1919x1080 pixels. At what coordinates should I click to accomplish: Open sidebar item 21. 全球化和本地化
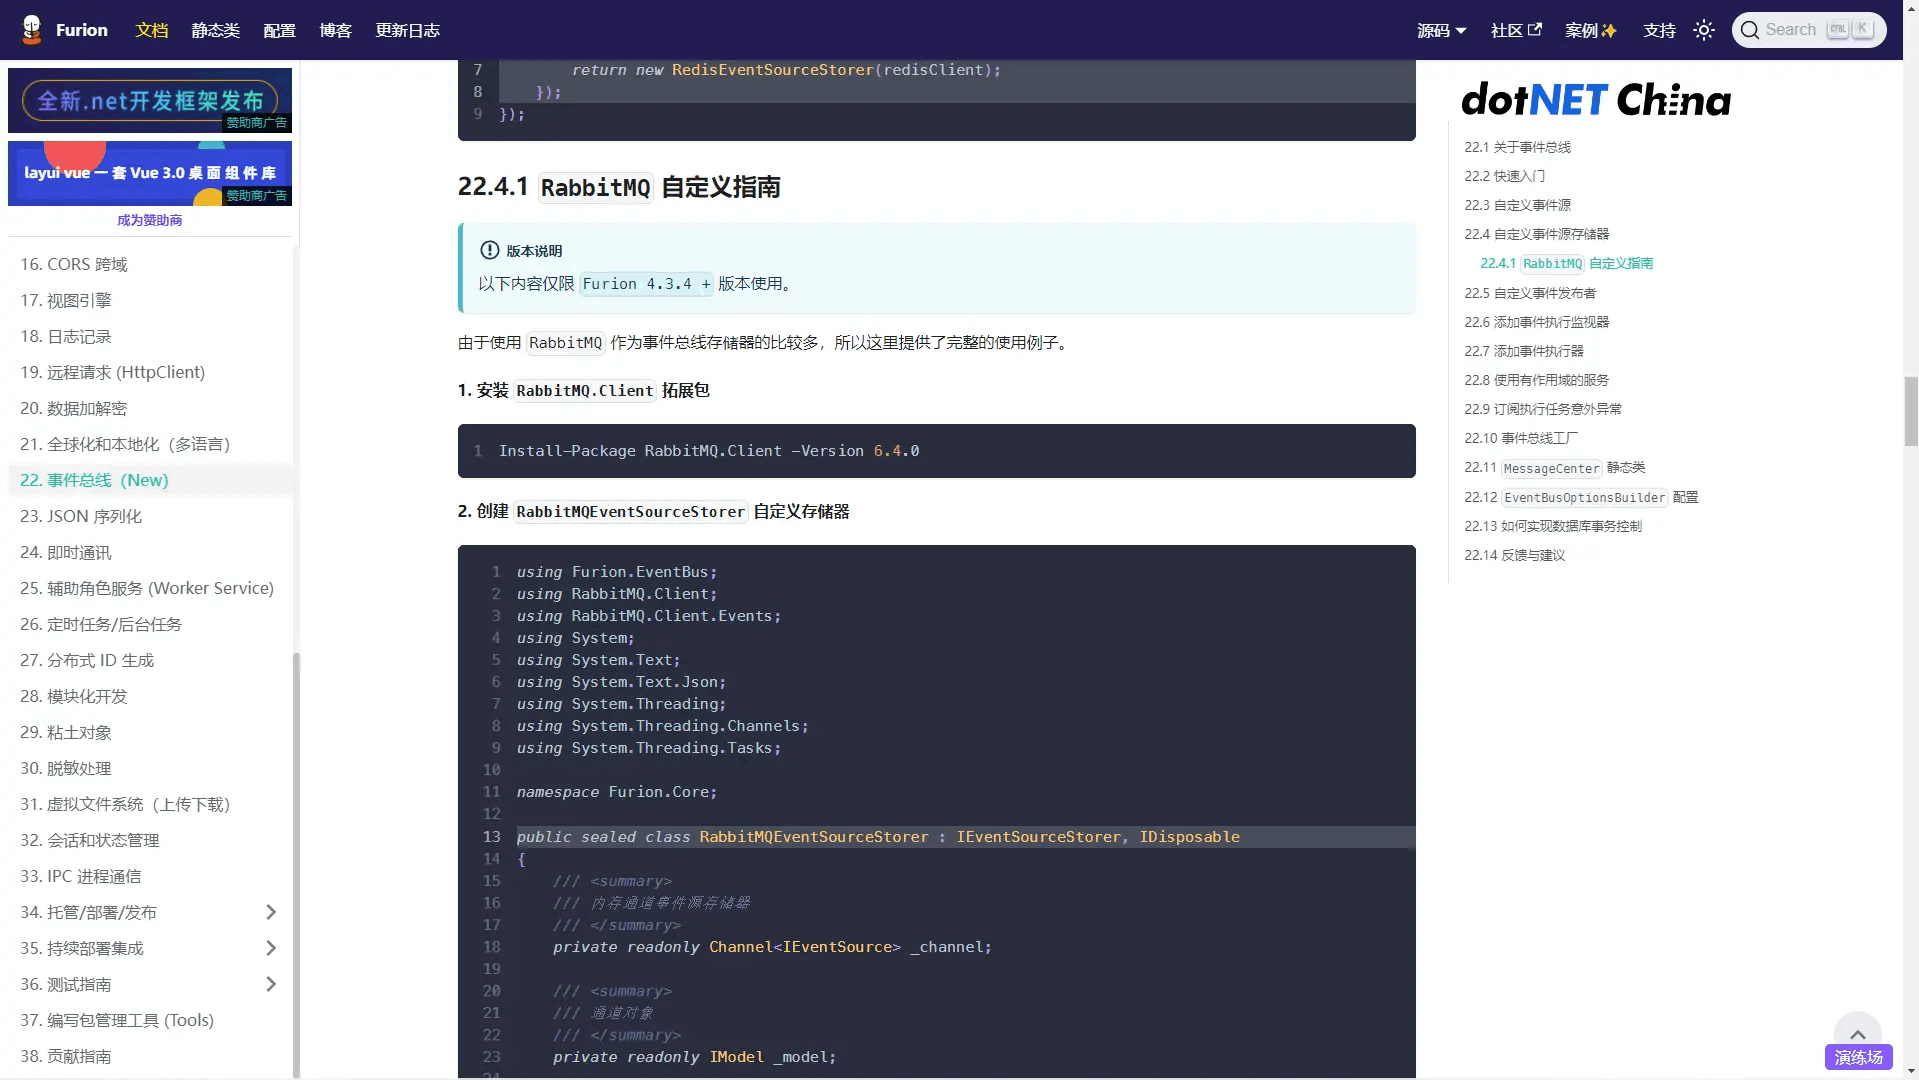click(150, 444)
